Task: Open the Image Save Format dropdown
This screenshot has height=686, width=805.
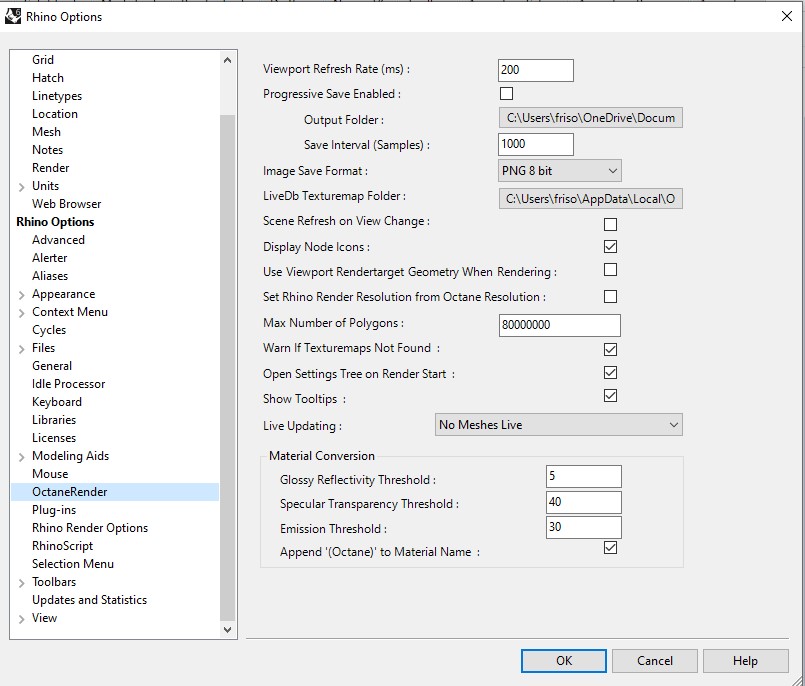Action: click(x=559, y=171)
